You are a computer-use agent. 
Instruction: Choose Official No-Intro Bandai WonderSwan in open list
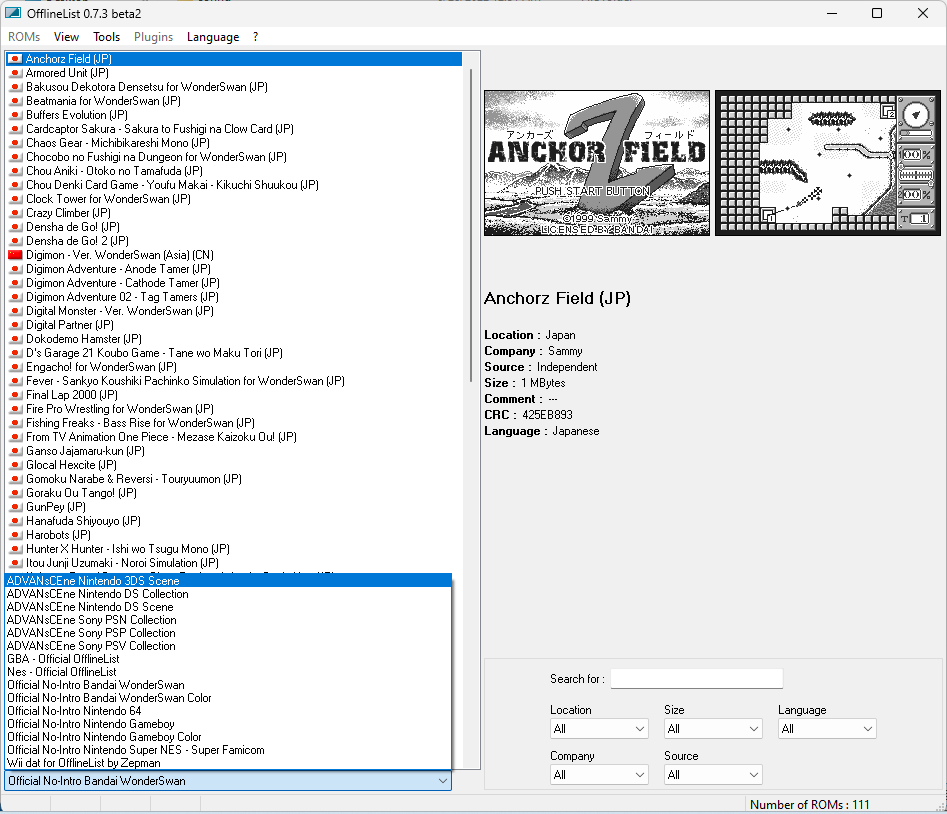pyautogui.click(x=228, y=685)
